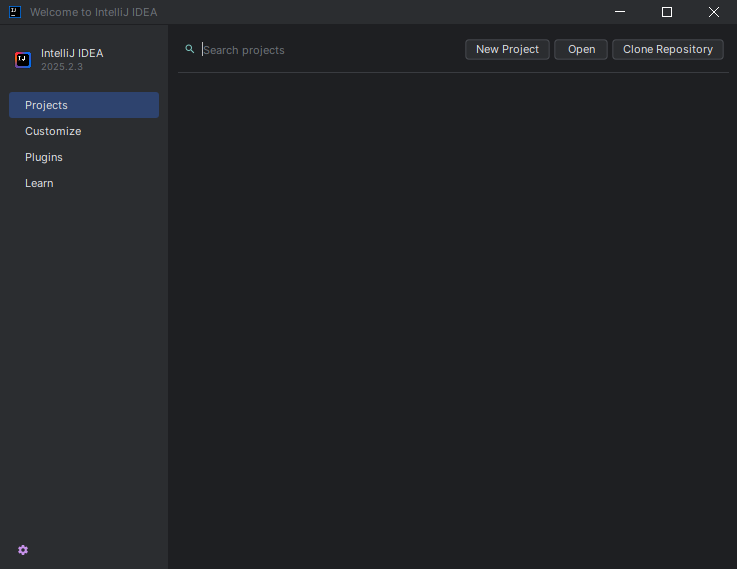The image size is (737, 569).
Task: Click the Open button
Action: click(x=581, y=49)
